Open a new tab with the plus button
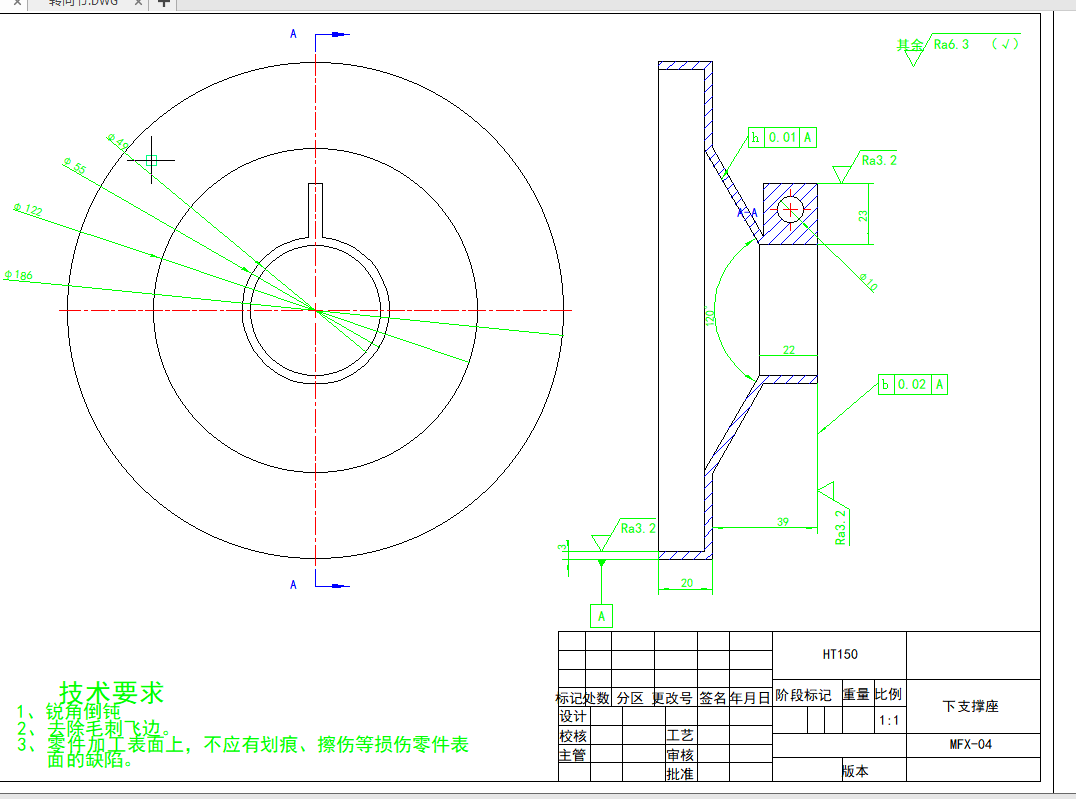The height and width of the screenshot is (799, 1076). [165, 3]
